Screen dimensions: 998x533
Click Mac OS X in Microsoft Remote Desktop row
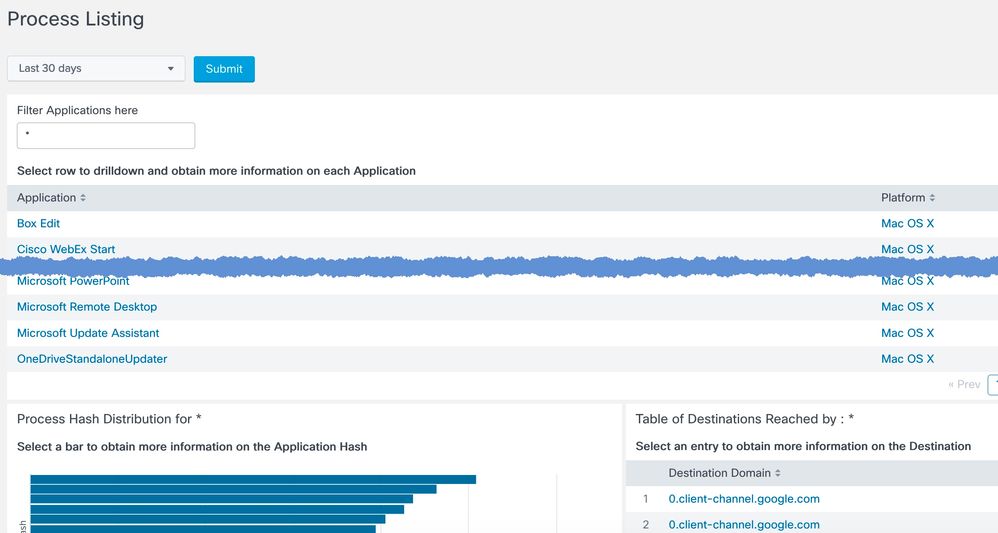point(908,307)
